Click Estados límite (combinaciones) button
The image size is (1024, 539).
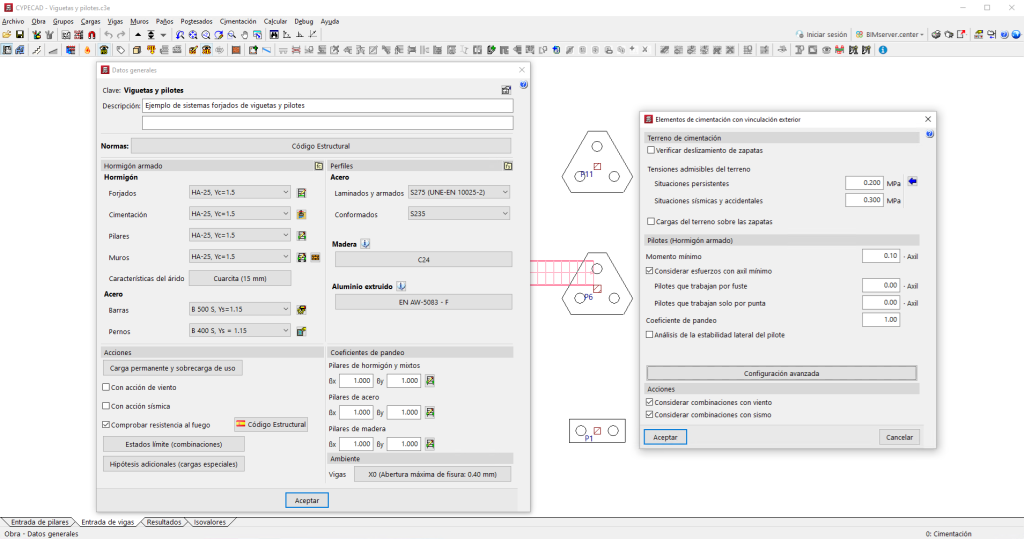pos(174,444)
